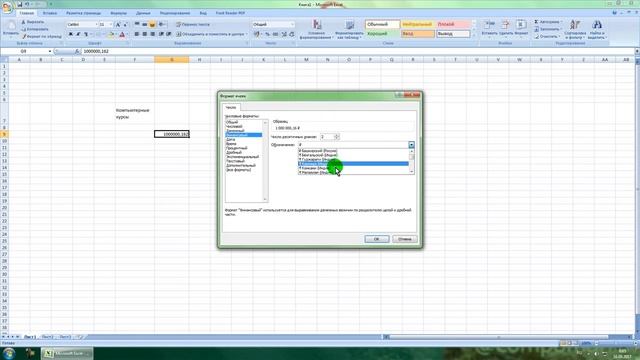Select Дата in number formats list
640x360 pixels.
tap(231, 140)
